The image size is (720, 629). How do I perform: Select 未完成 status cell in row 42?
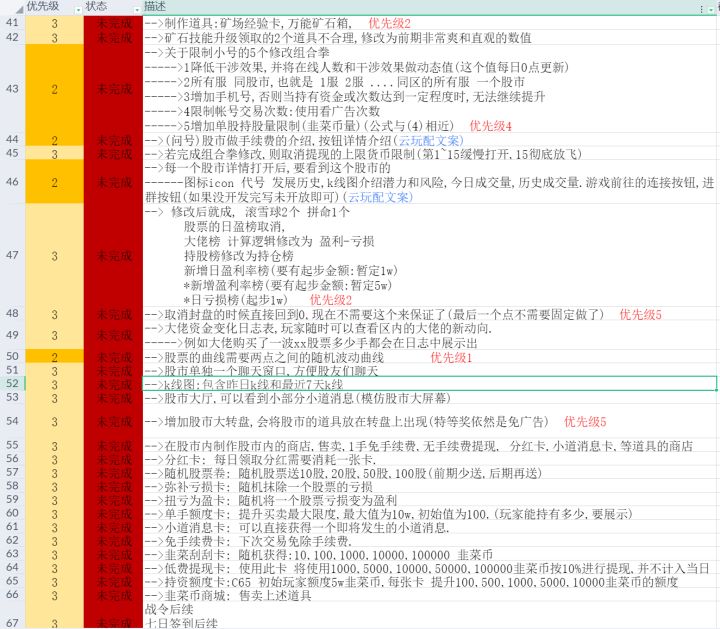(x=113, y=37)
